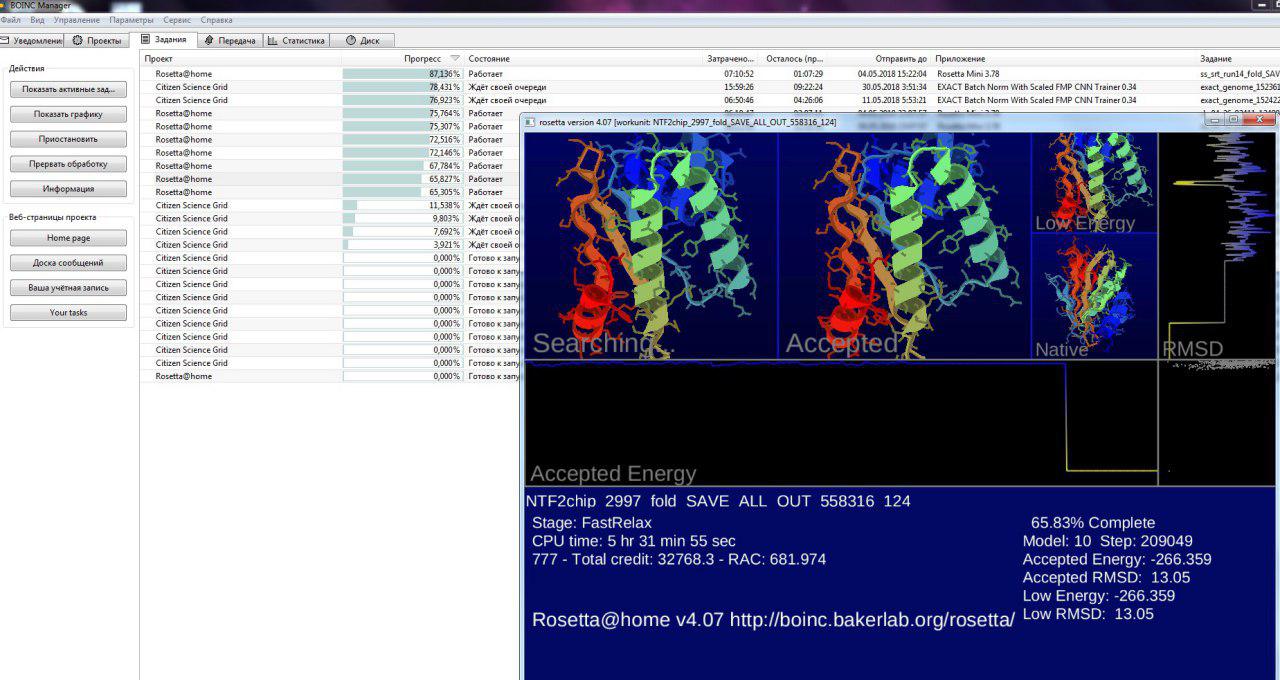Open the Статистика tab
Viewport: 1280px width, 680px height.
click(297, 41)
